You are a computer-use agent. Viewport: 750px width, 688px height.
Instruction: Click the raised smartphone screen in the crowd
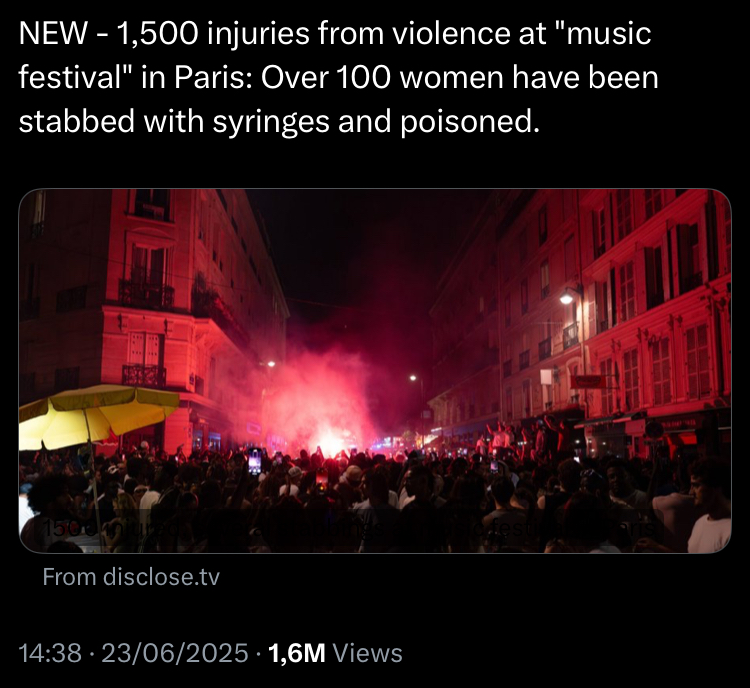[x=254, y=461]
